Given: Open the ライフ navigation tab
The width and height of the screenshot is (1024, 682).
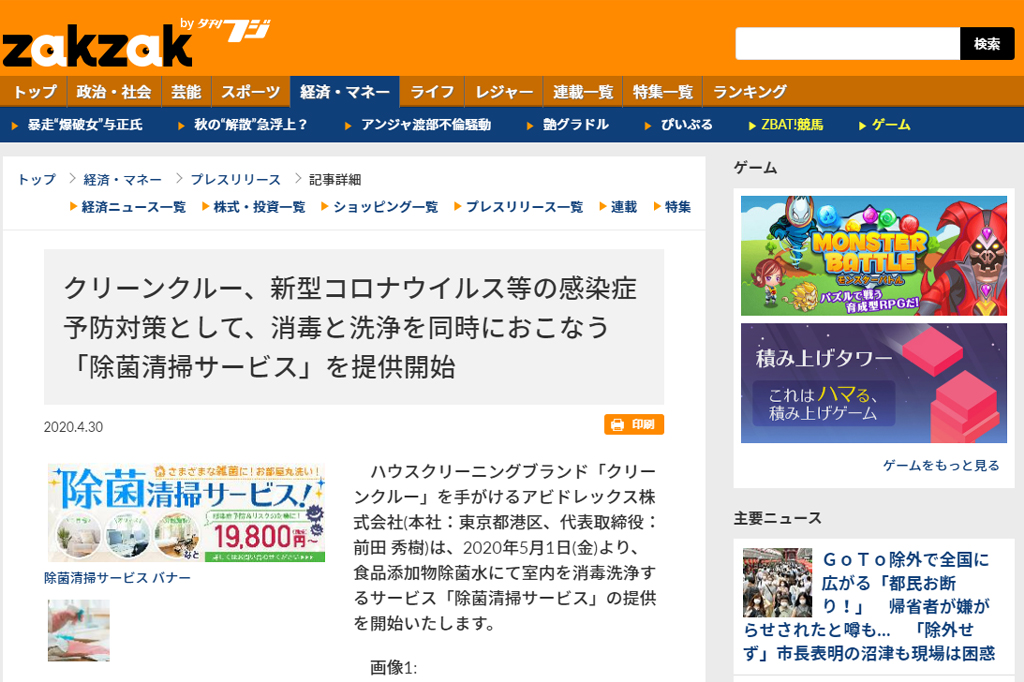Looking at the screenshot, I should click(432, 92).
